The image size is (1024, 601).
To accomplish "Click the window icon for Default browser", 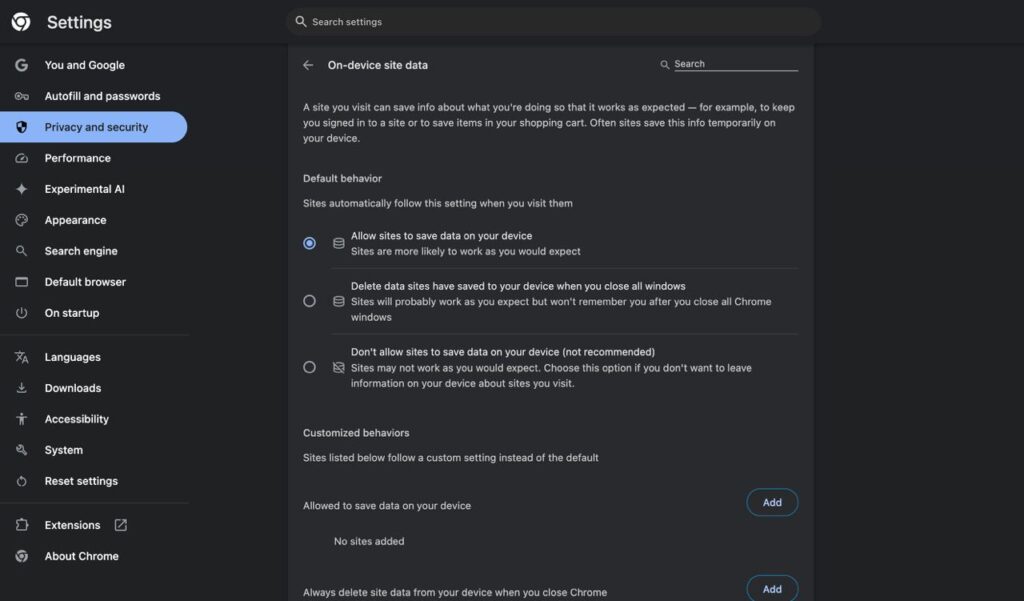I will point(22,282).
